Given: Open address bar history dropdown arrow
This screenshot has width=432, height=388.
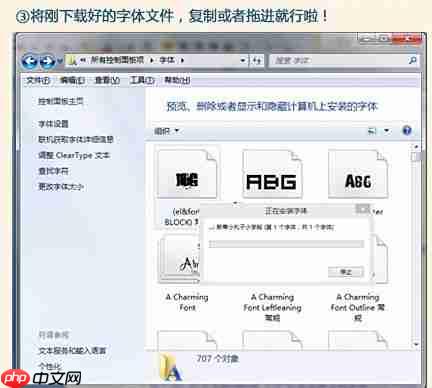Looking at the screenshot, I should [243, 60].
